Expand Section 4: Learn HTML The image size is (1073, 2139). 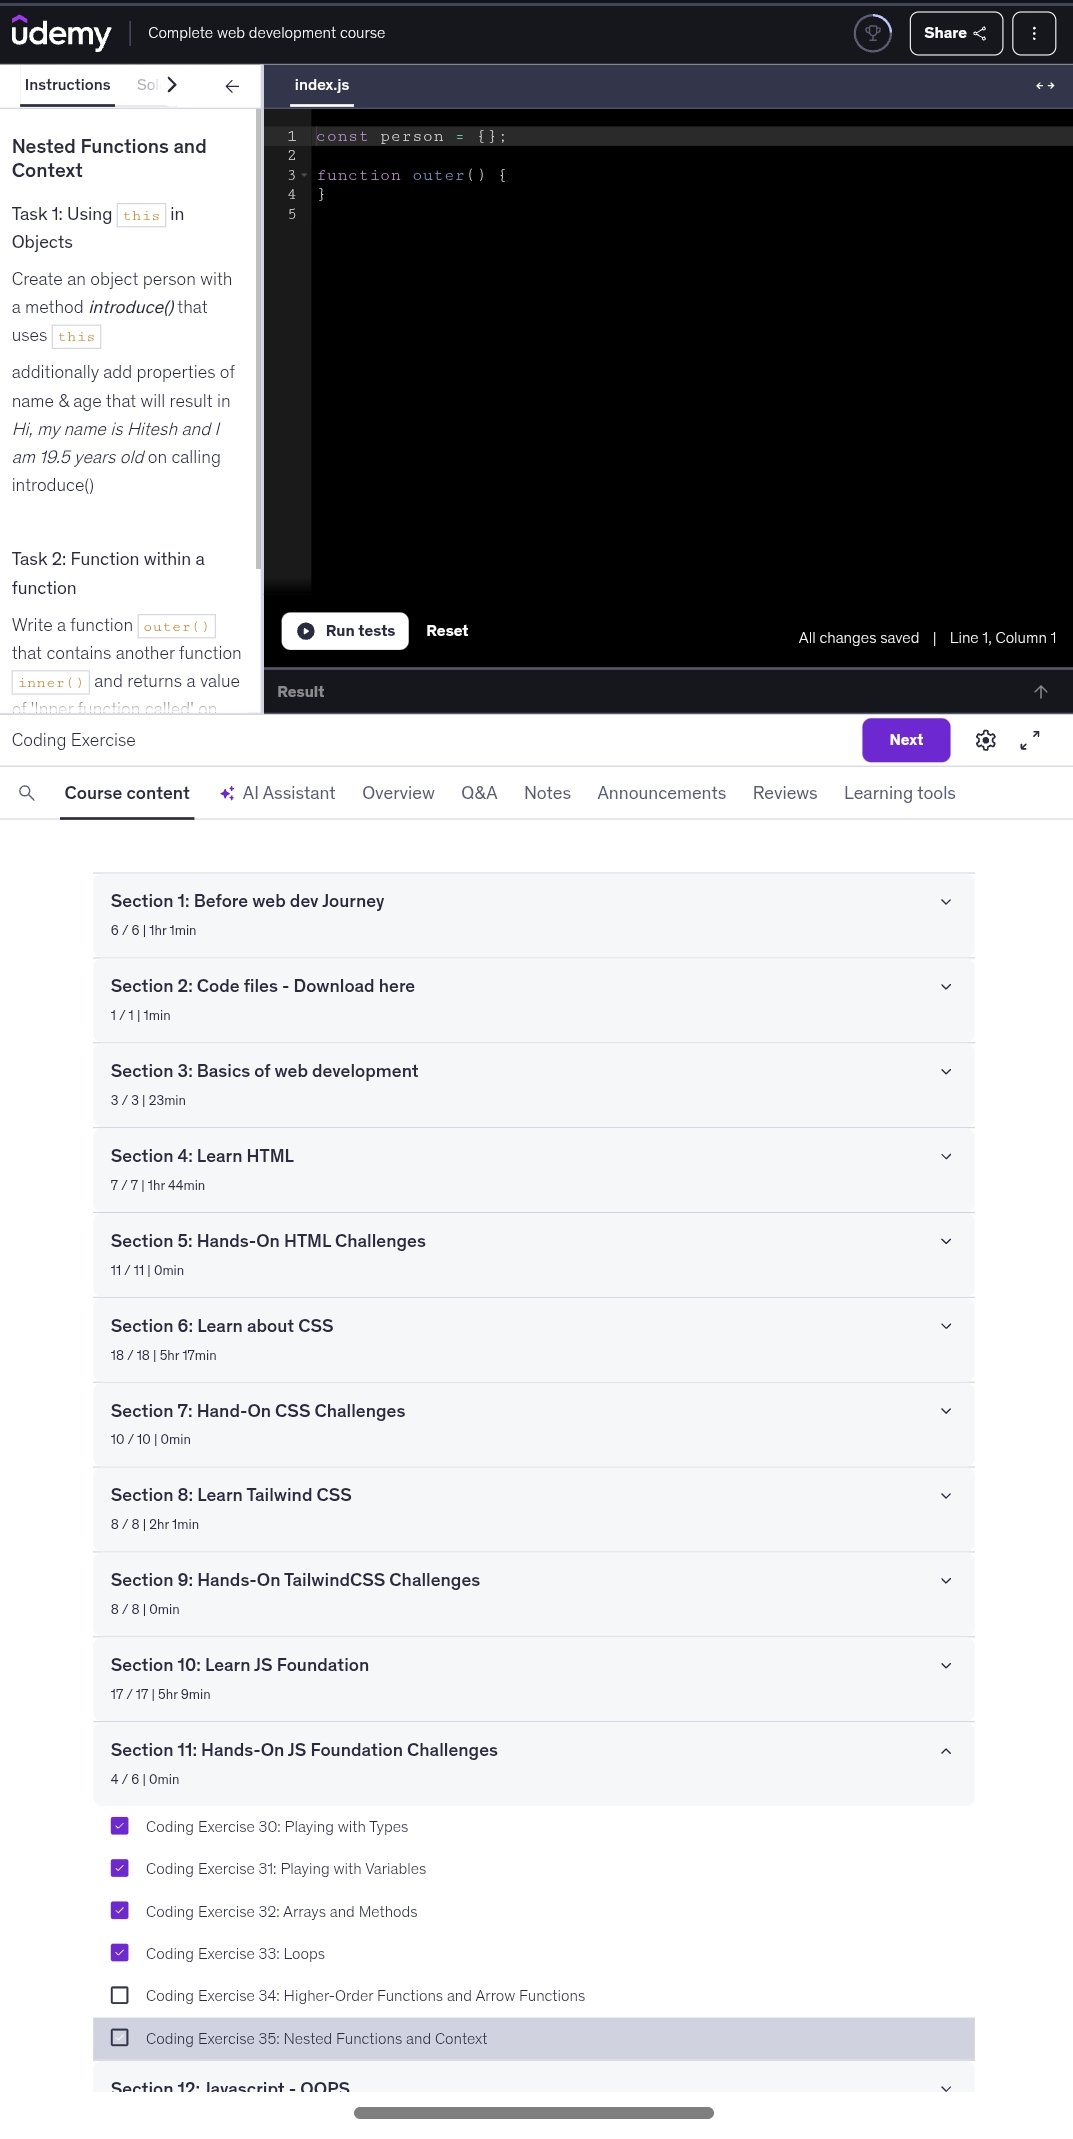point(945,1157)
